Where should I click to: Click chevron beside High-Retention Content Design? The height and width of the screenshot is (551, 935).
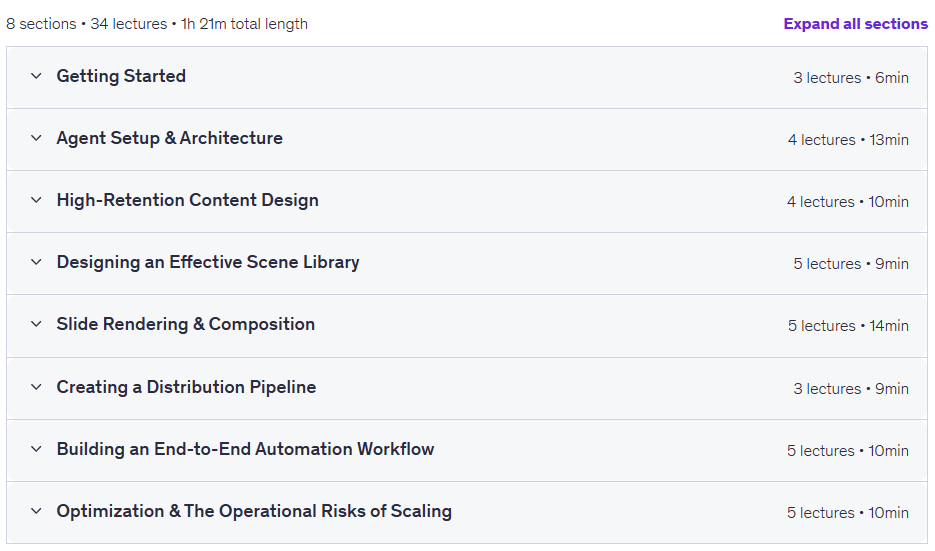36,200
